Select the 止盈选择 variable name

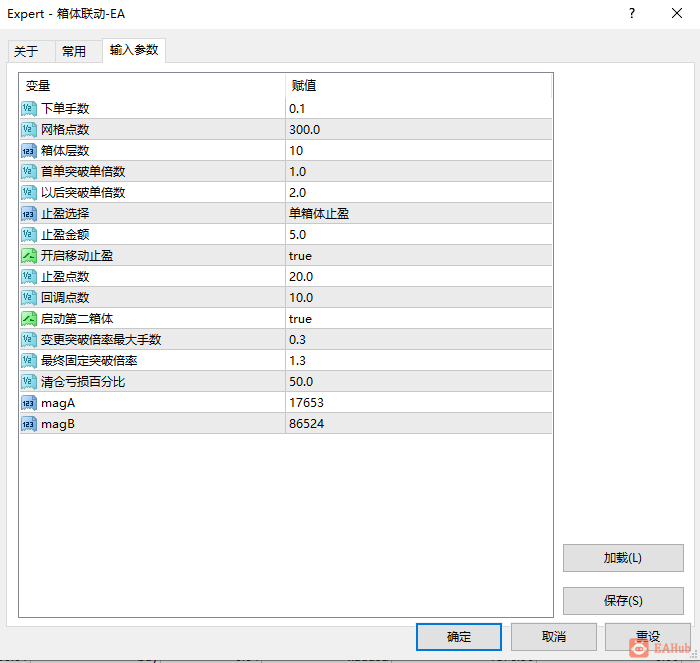pos(65,213)
